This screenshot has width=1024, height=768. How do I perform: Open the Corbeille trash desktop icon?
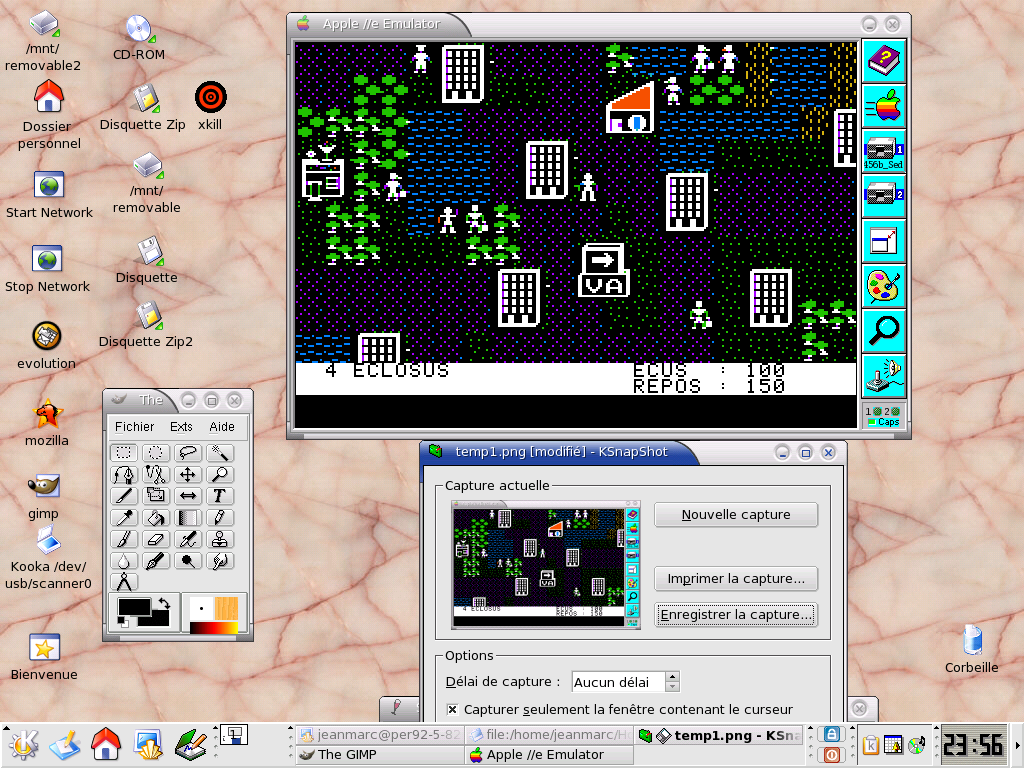(972, 650)
